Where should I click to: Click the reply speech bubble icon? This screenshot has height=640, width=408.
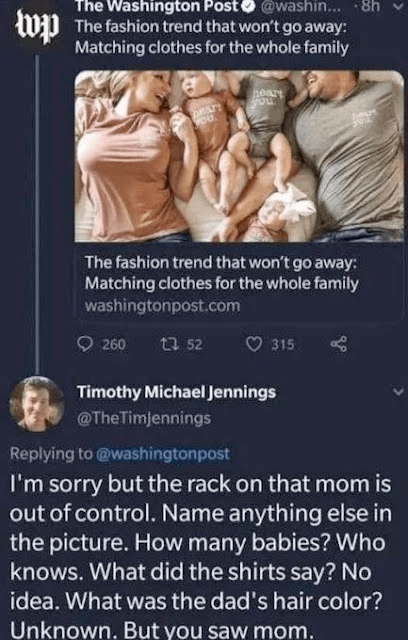click(x=85, y=345)
